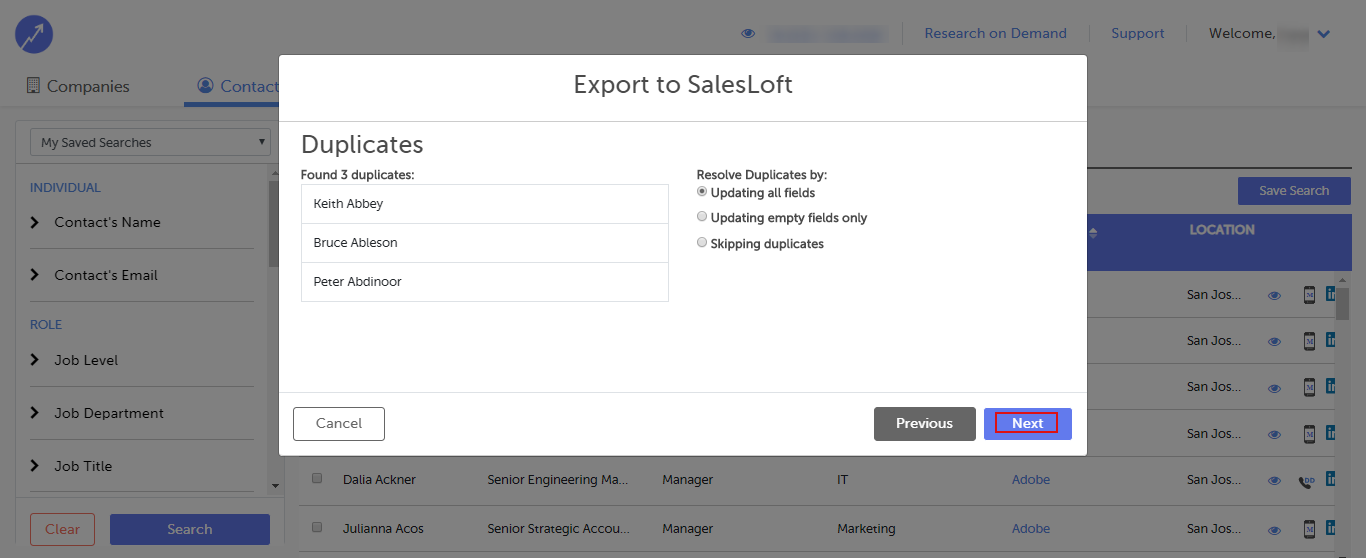This screenshot has width=1366, height=558.
Task: Click the duplicate entry Bruce Ableson
Action: pyautogui.click(x=485, y=243)
